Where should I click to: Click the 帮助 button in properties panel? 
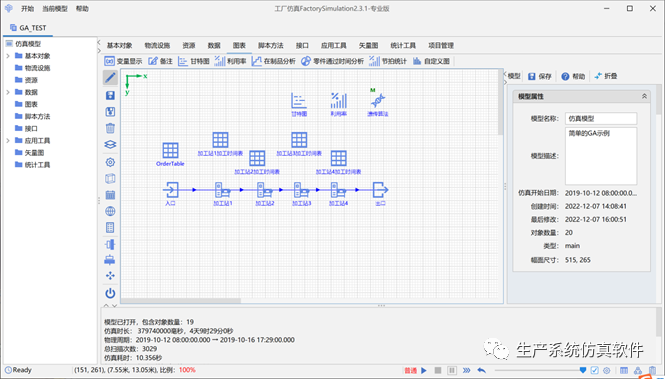[x=573, y=76]
